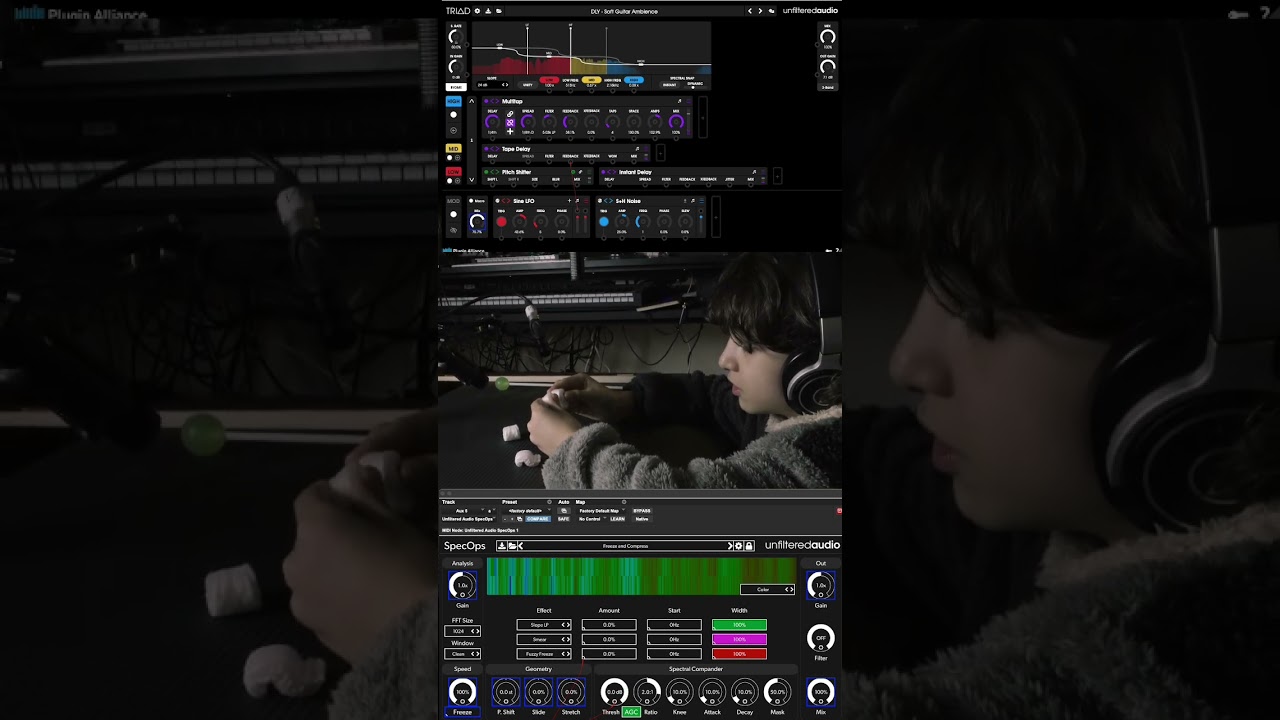Click the Sine LFO plus icon
The width and height of the screenshot is (1280, 720).
[x=569, y=201]
